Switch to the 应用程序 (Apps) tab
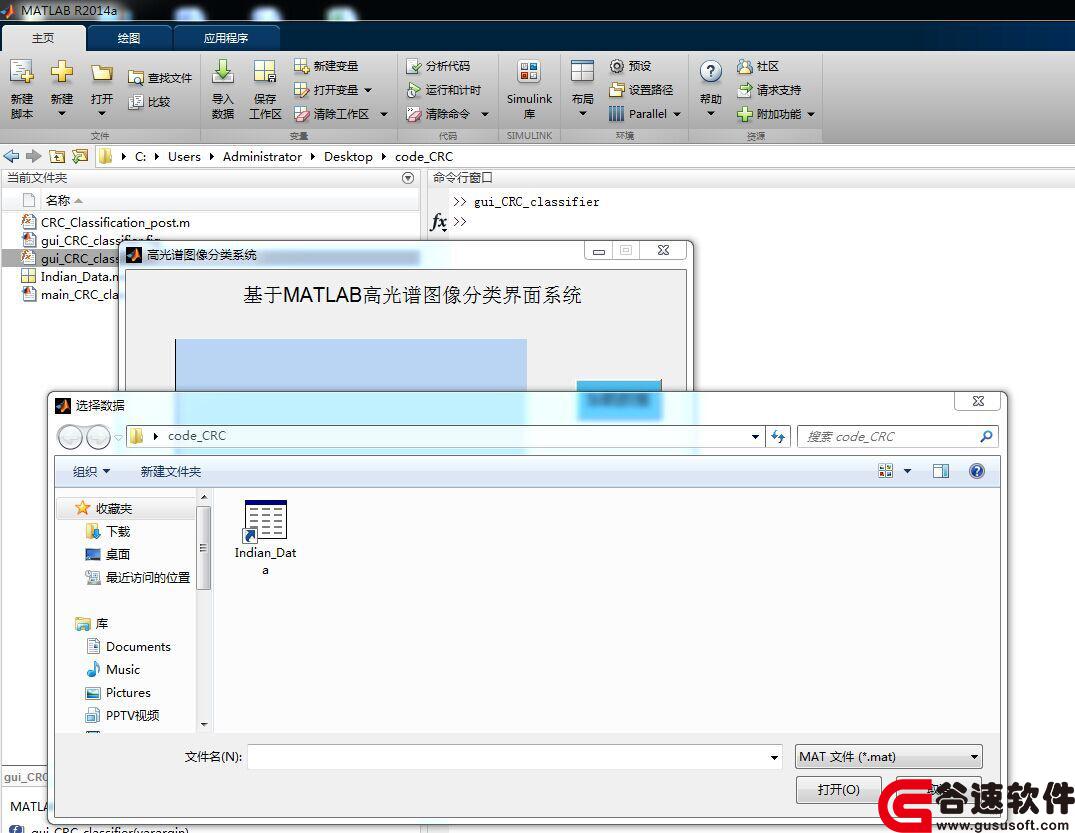The height and width of the screenshot is (833, 1075). 226,38
